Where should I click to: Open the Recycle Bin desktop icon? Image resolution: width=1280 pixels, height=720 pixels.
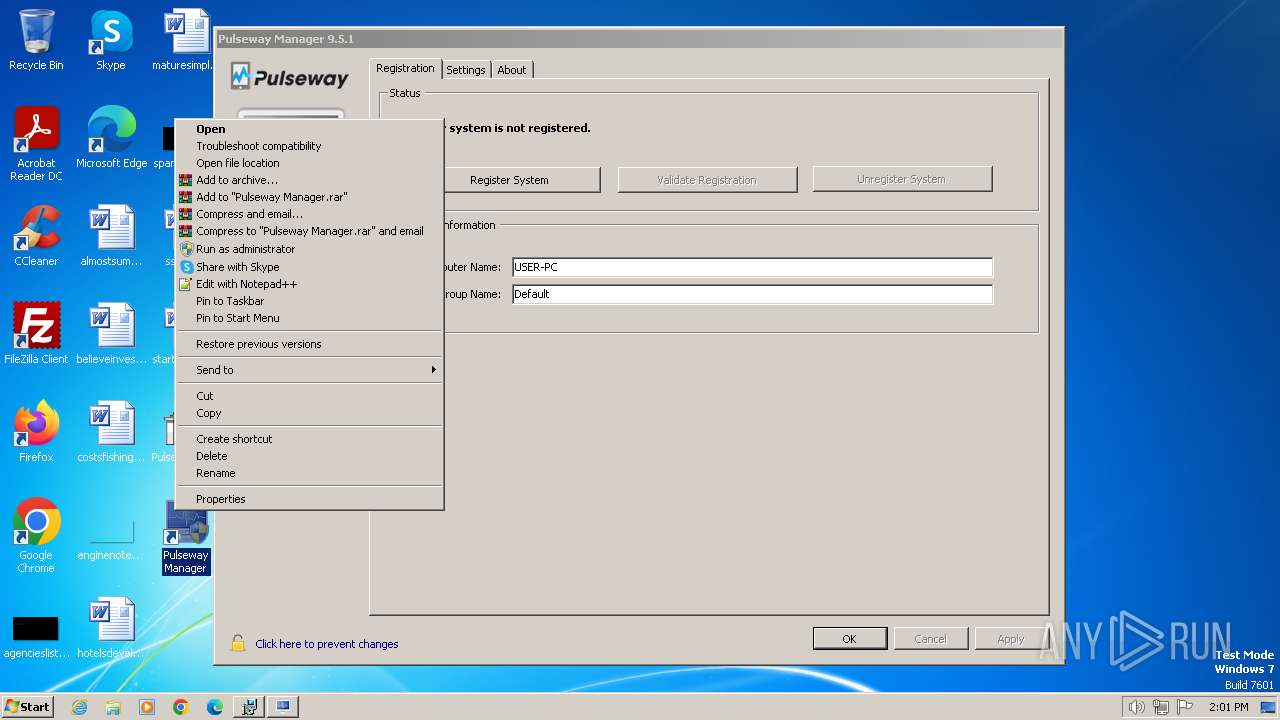[36, 40]
